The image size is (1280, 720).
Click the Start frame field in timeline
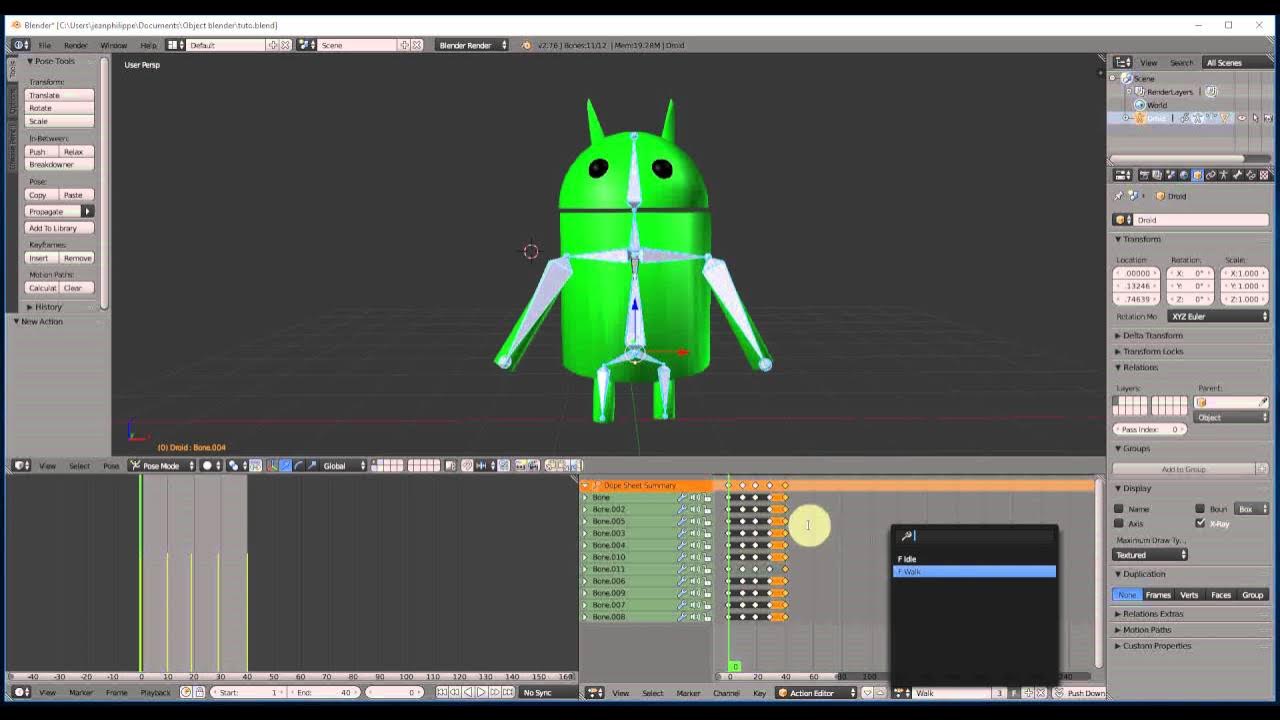point(248,692)
